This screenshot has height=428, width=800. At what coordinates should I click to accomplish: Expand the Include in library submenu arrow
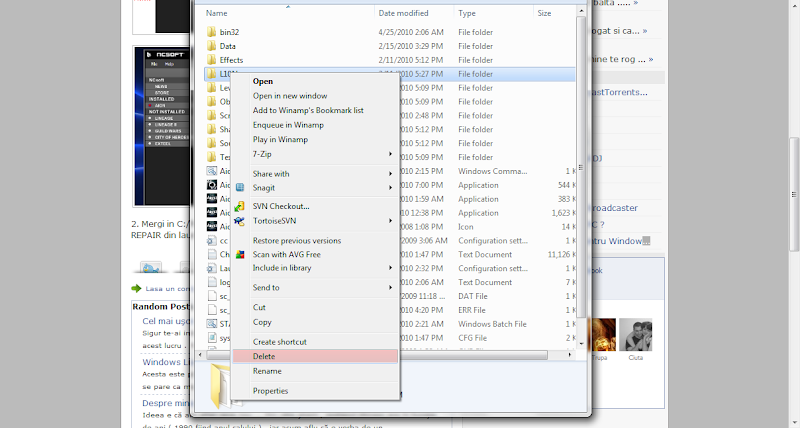tap(390, 268)
